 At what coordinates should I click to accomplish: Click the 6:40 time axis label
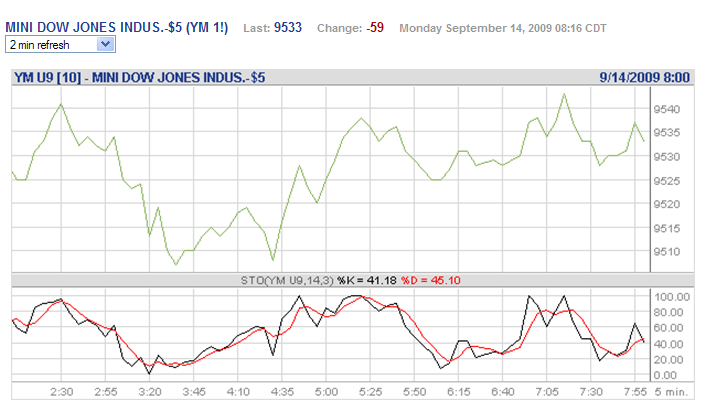click(503, 392)
